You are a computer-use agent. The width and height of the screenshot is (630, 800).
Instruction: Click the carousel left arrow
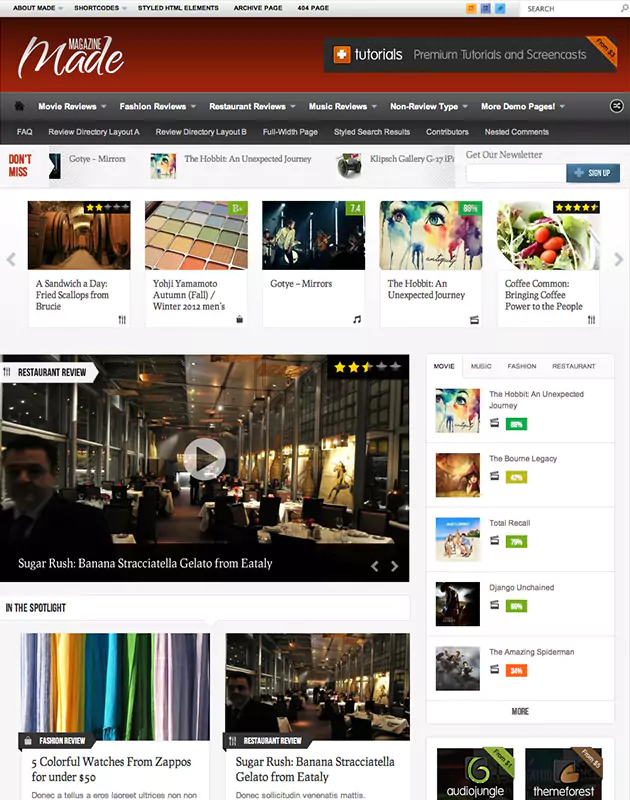(x=11, y=259)
